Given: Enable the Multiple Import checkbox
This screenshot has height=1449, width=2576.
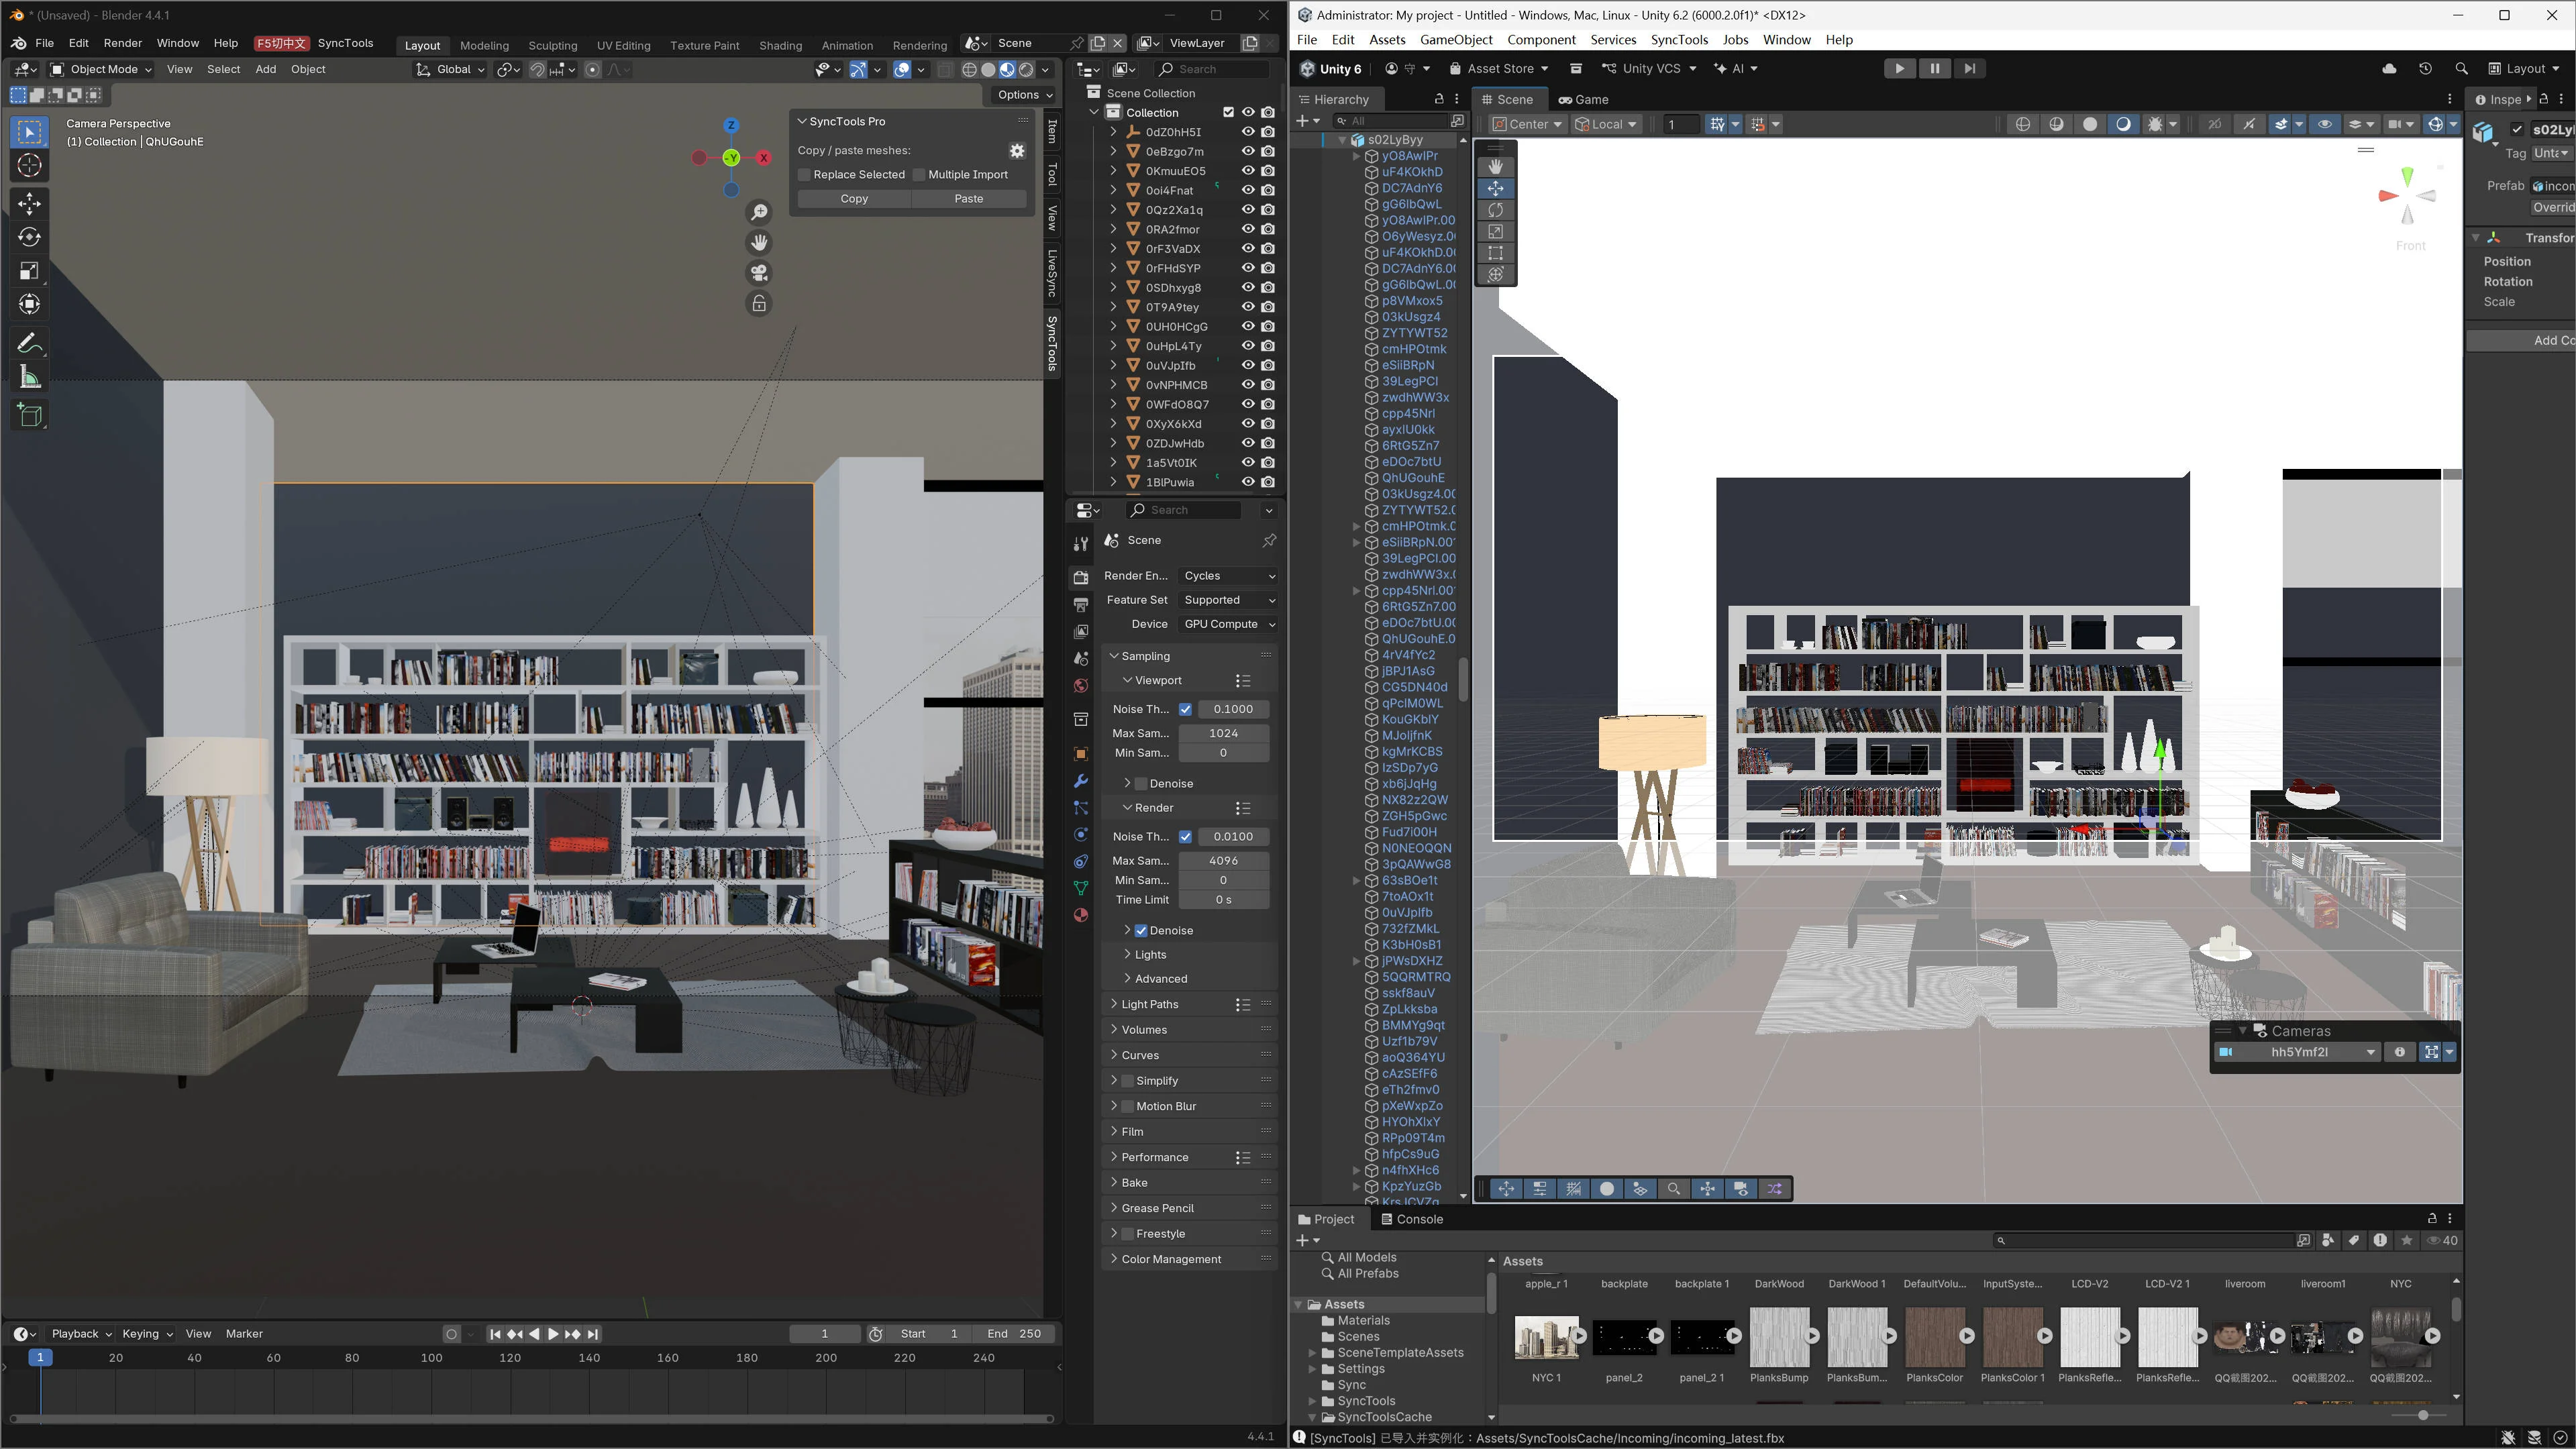Looking at the screenshot, I should [919, 175].
